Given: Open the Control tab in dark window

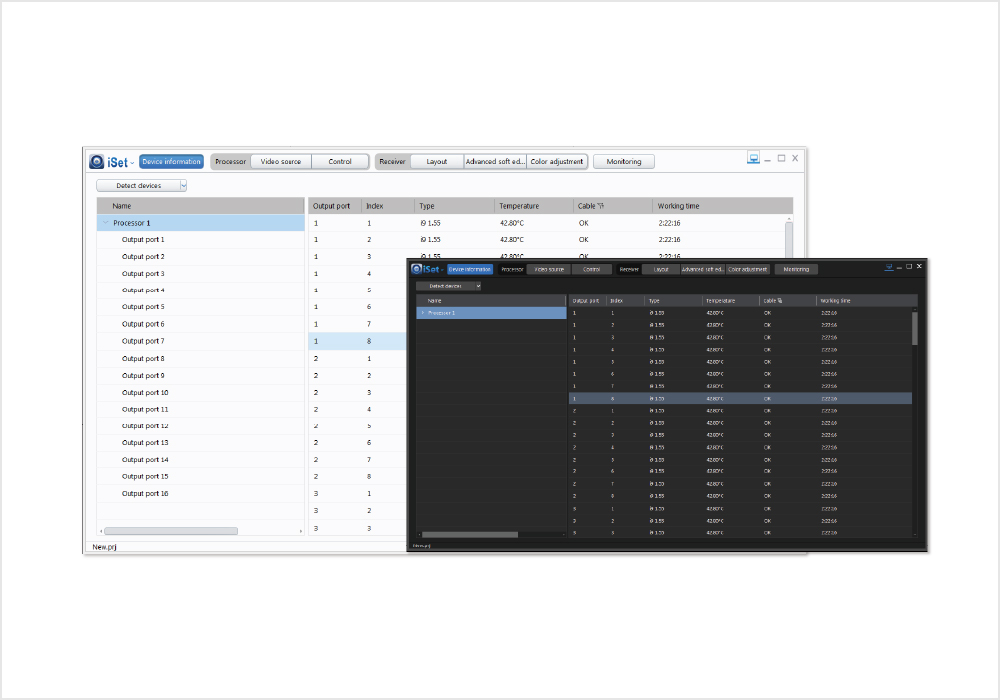Looking at the screenshot, I should (591, 269).
